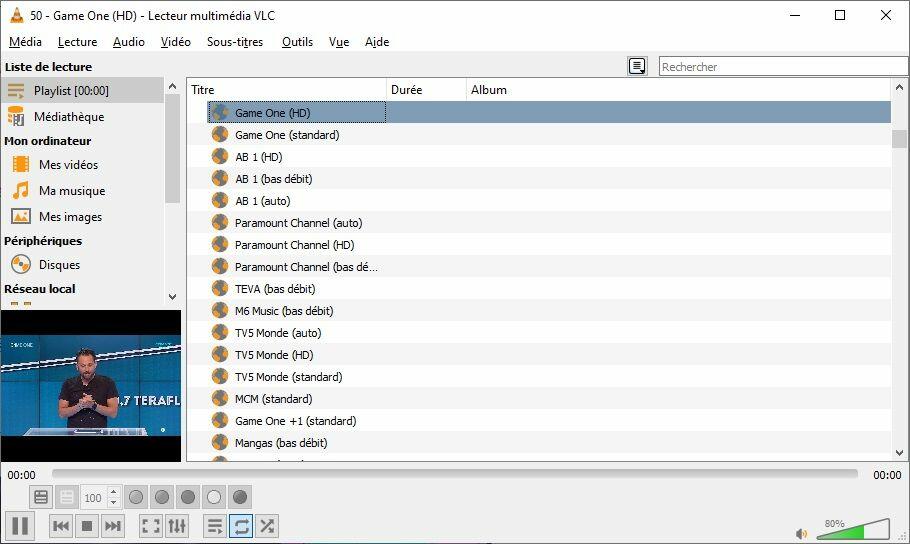Select Playlist in the sidebar

click(82, 91)
